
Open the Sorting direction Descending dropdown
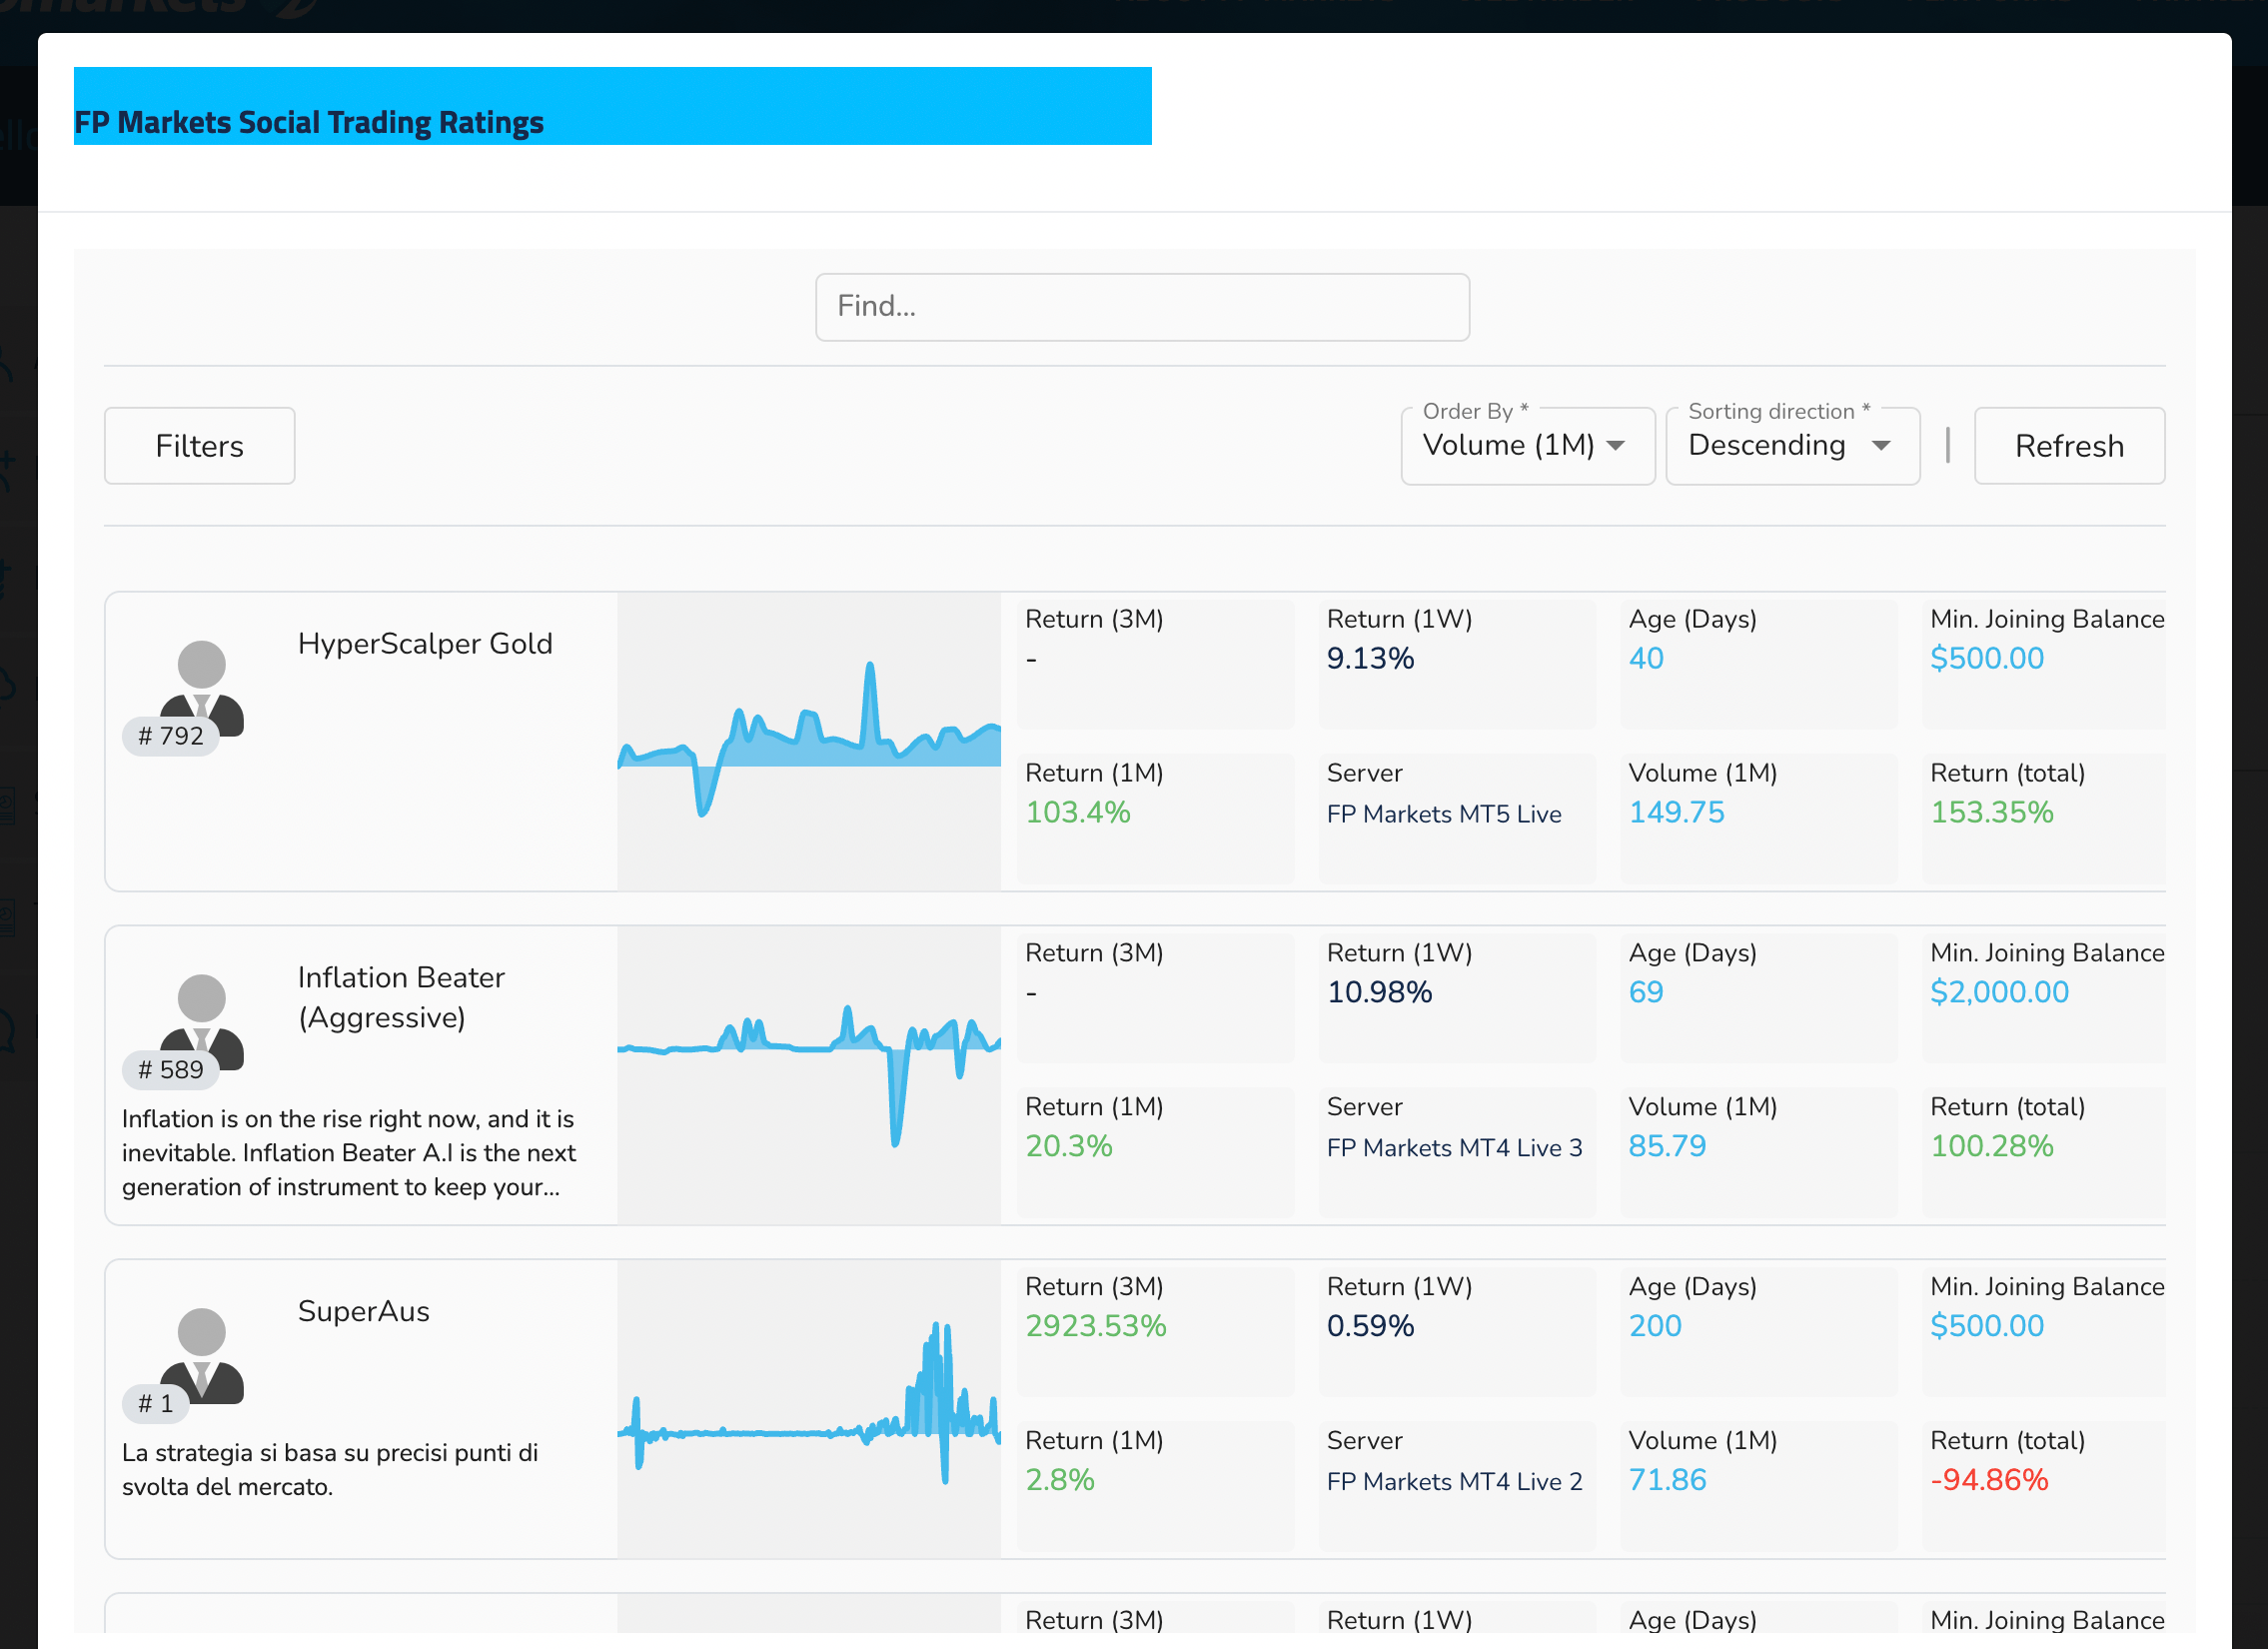(1792, 446)
